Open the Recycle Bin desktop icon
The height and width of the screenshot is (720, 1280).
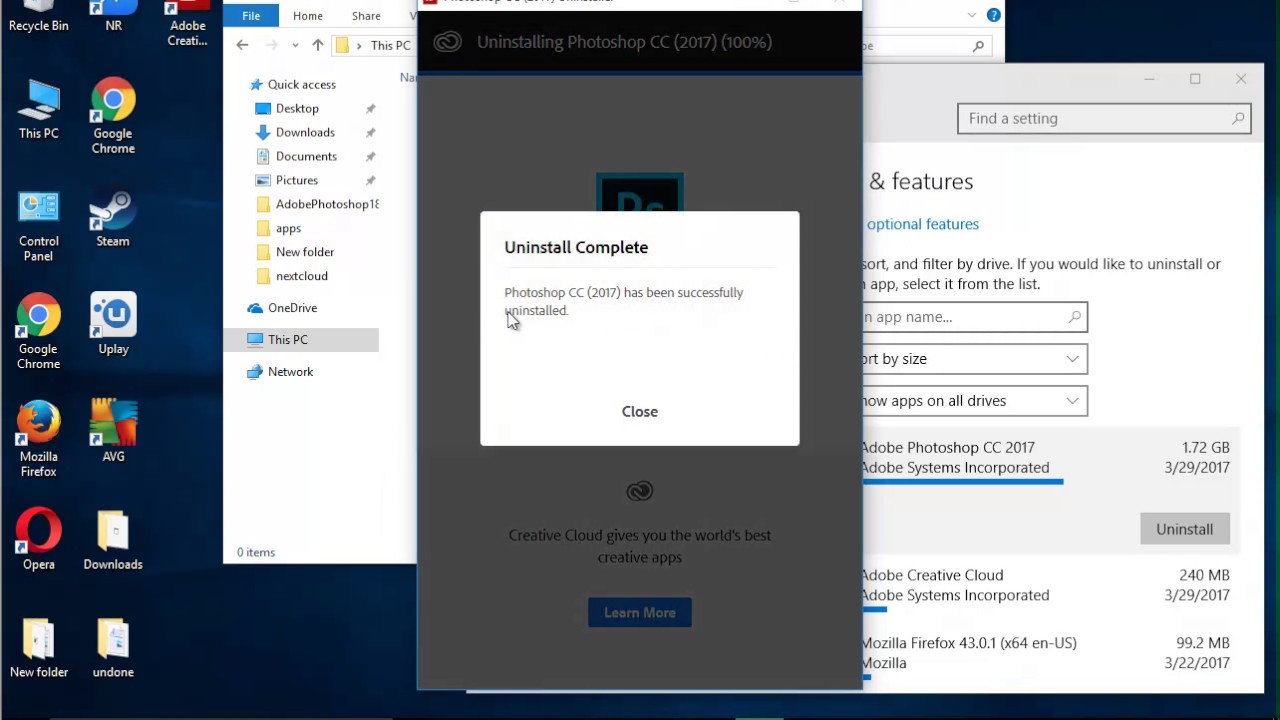[39, 17]
